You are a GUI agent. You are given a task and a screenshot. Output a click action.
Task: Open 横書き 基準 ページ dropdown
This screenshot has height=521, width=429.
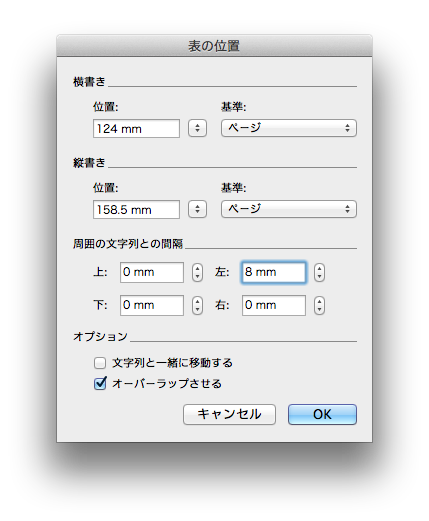tap(289, 128)
